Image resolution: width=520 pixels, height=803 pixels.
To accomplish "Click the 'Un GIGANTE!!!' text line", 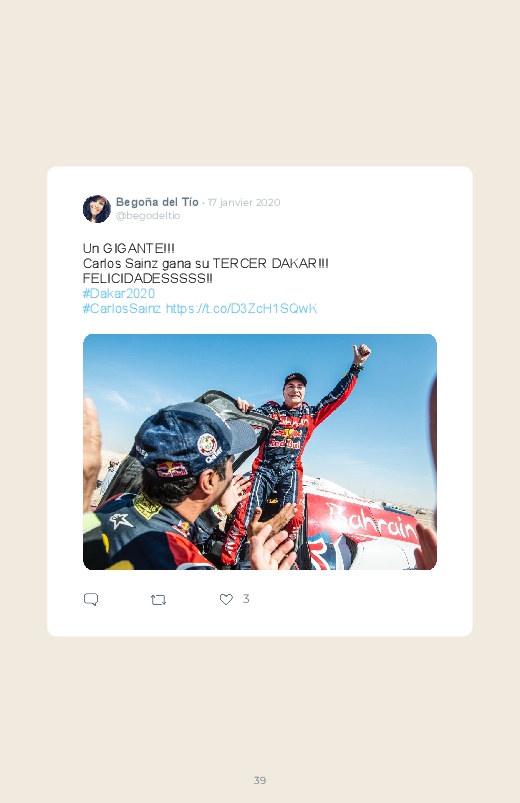I will pos(129,248).
